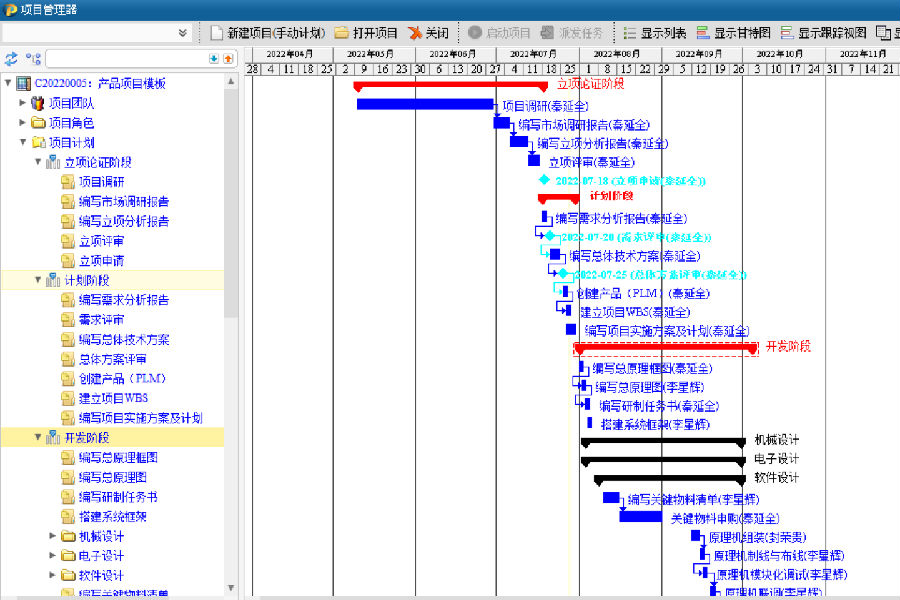Collapse the 立项论证阶段 node
The width and height of the screenshot is (900, 600).
tap(38, 162)
